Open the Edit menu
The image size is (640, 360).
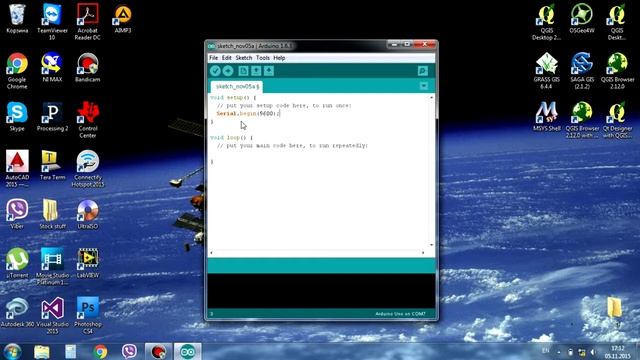tap(227, 58)
